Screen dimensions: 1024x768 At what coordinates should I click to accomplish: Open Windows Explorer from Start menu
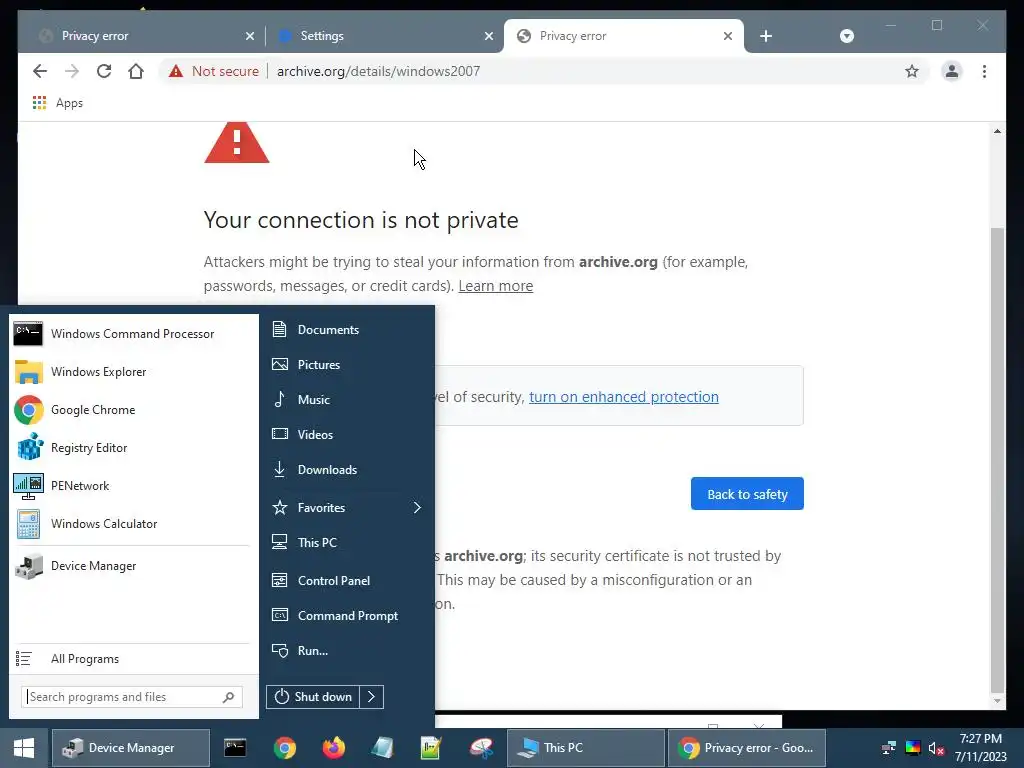pyautogui.click(x=131, y=372)
